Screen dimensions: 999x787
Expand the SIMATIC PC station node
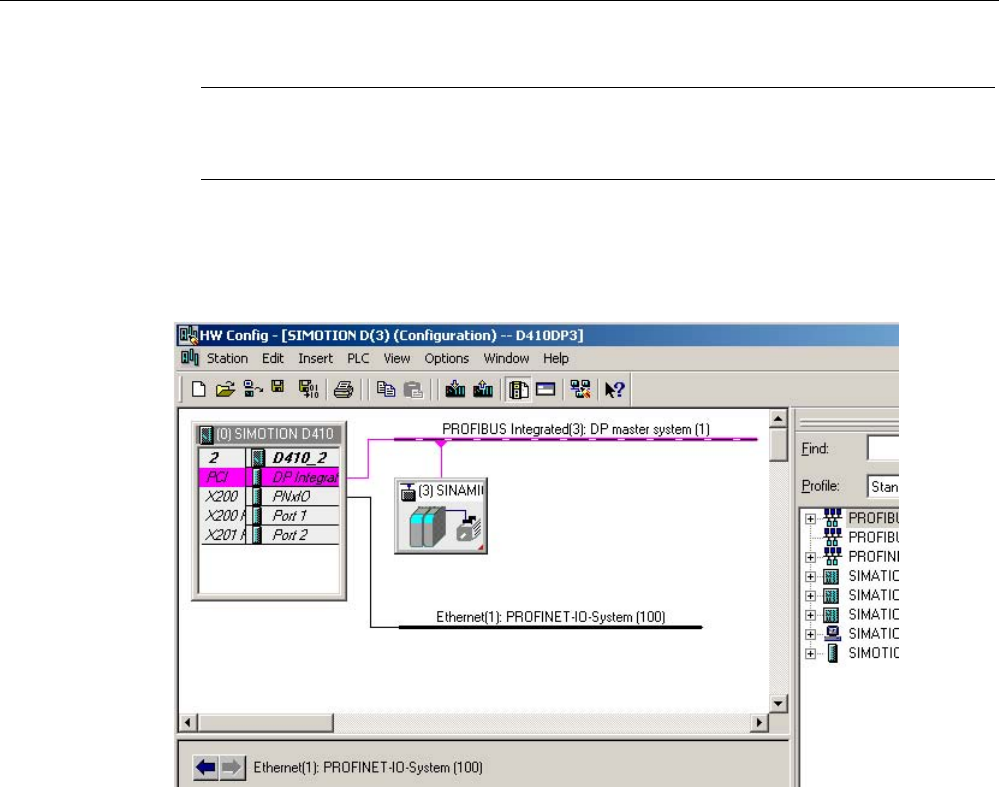(x=810, y=634)
